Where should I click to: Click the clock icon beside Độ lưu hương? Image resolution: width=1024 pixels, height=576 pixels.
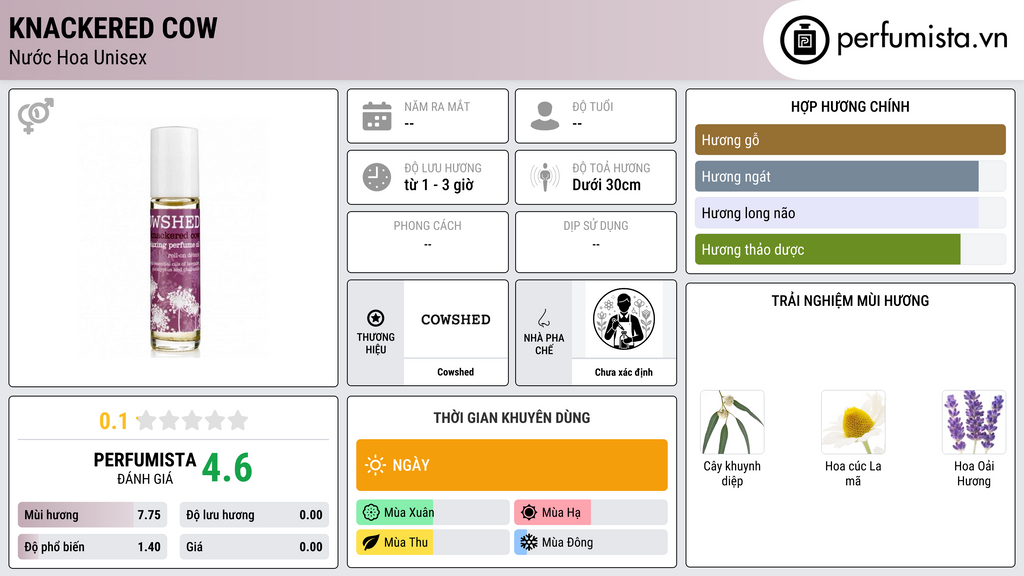coord(377,177)
